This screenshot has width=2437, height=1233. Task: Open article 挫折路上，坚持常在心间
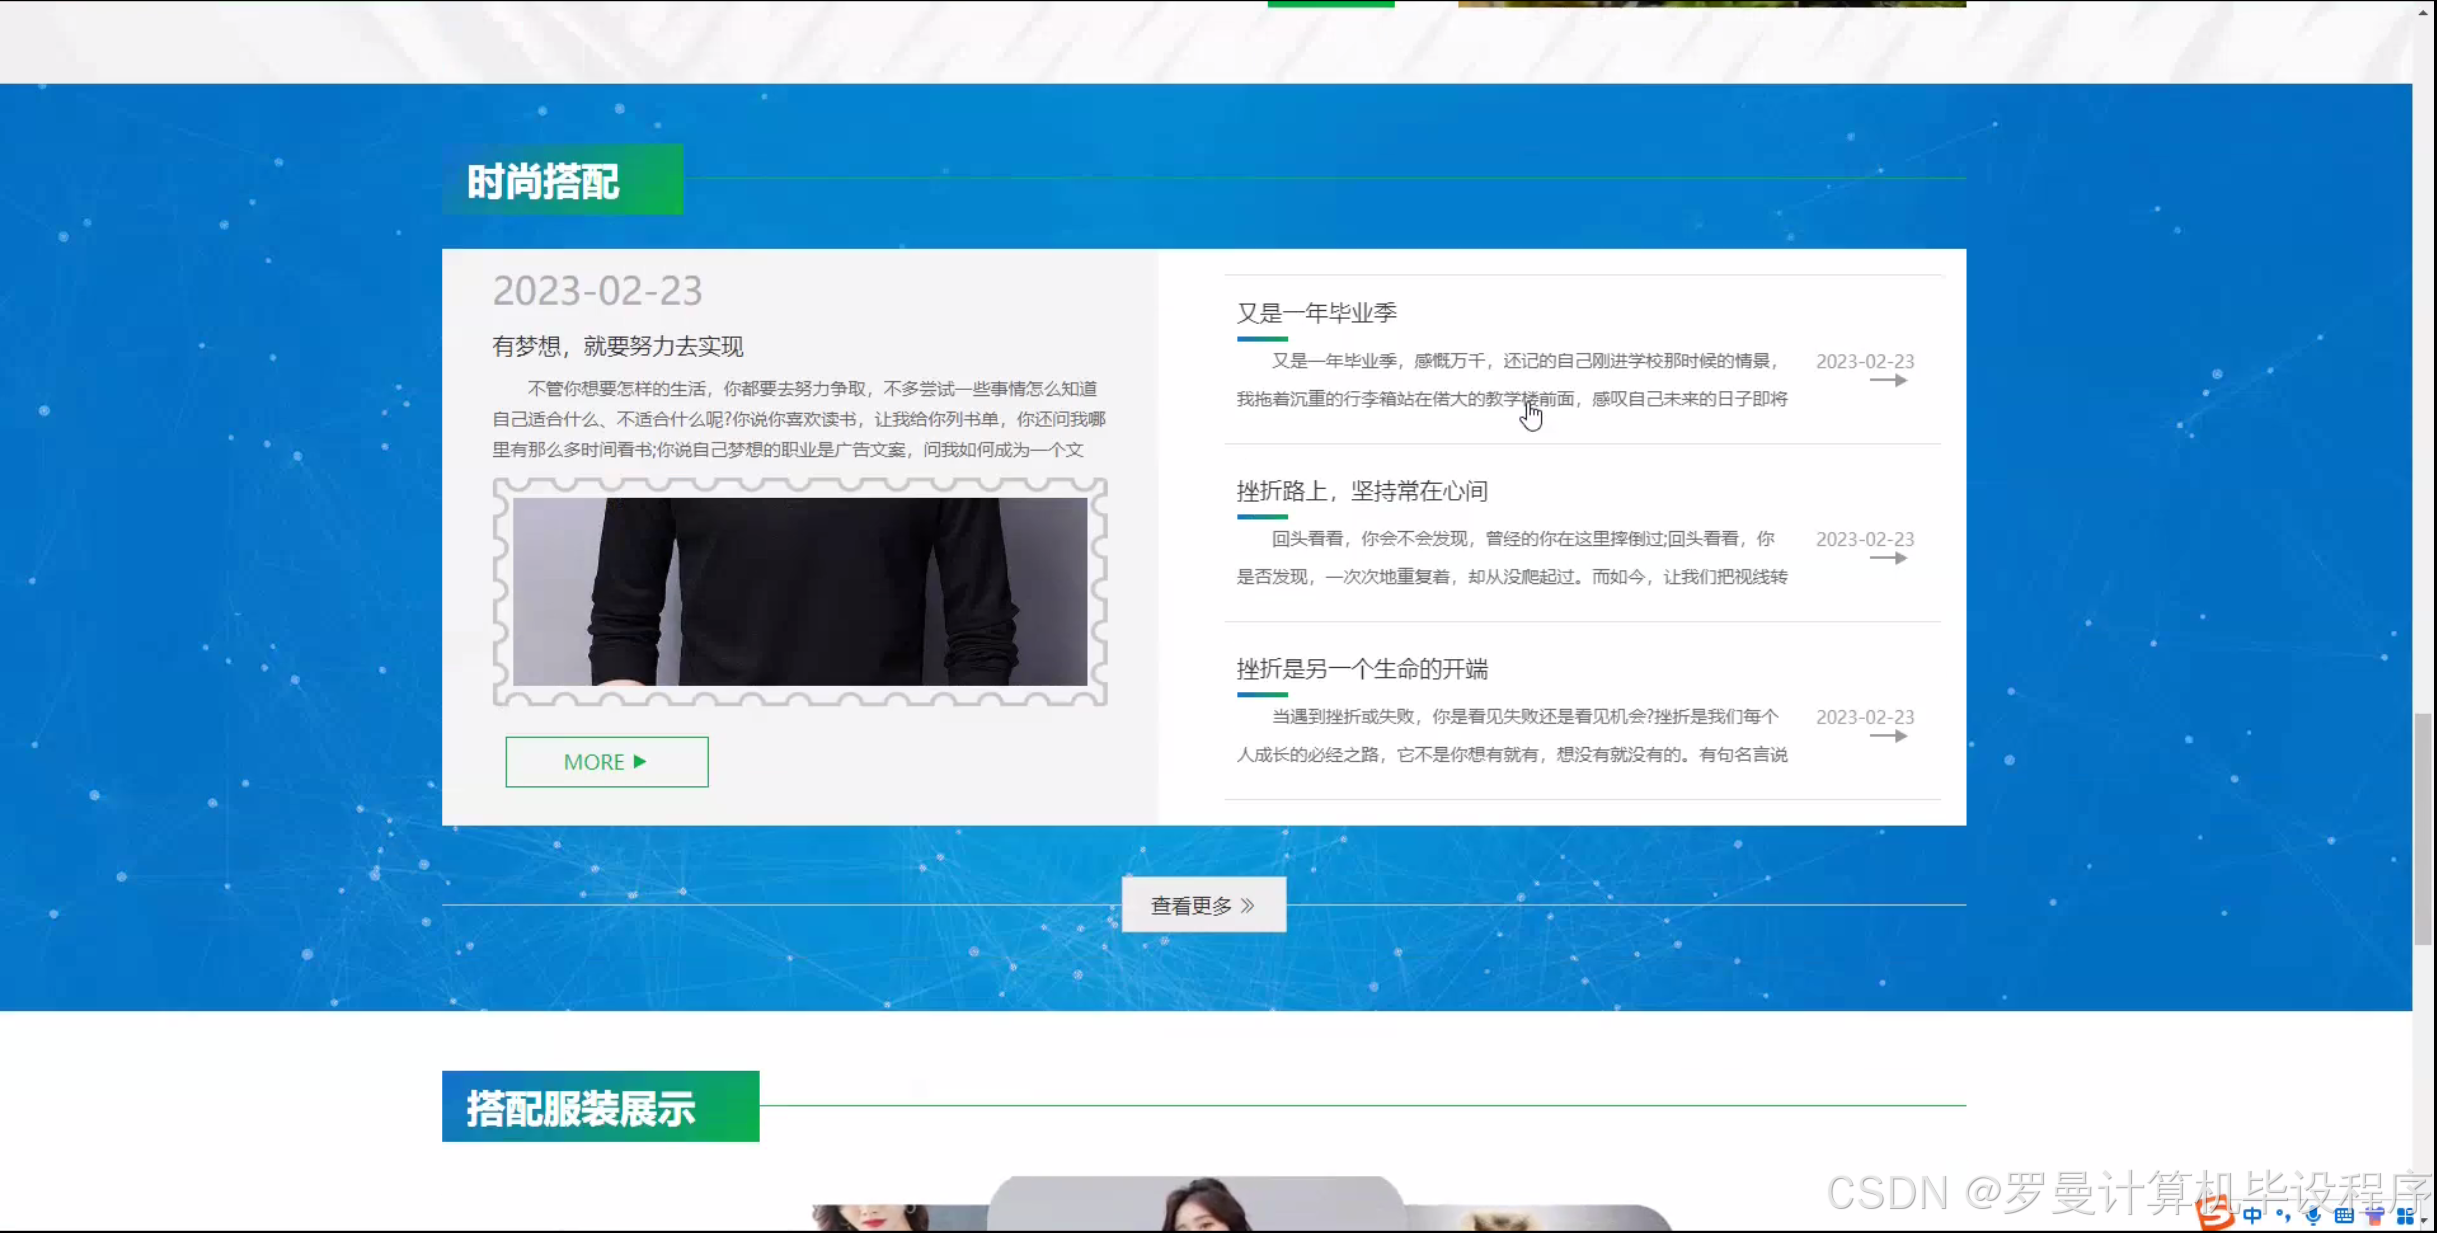(x=1361, y=491)
